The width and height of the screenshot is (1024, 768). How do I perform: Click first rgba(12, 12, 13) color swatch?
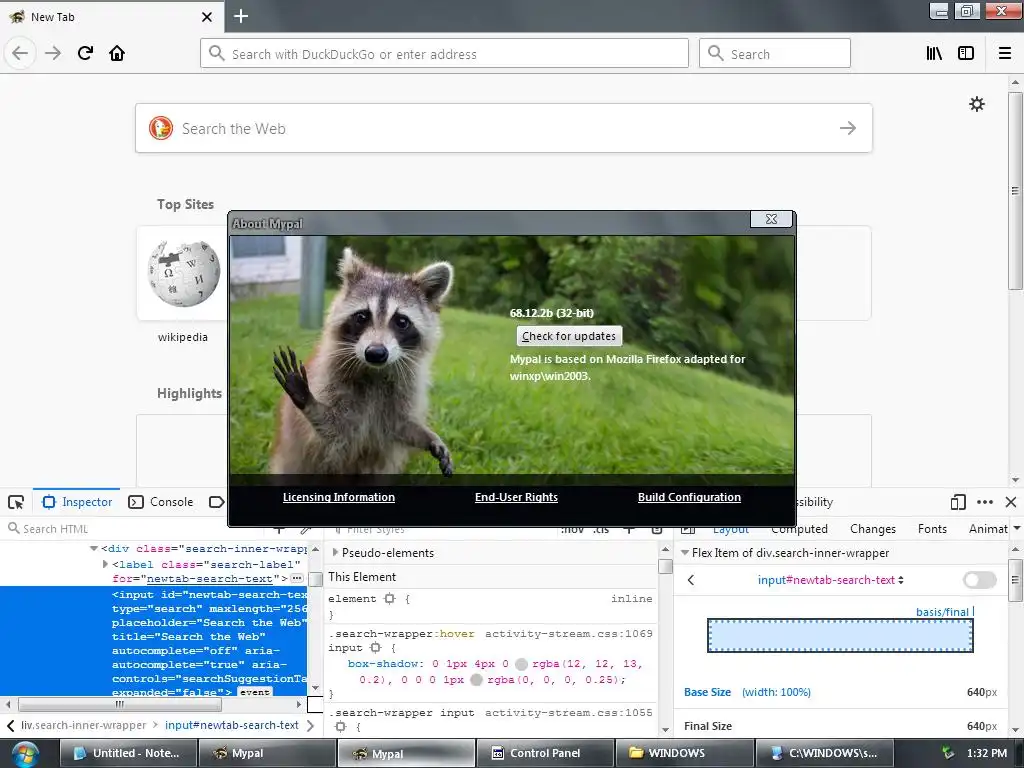coord(521,664)
